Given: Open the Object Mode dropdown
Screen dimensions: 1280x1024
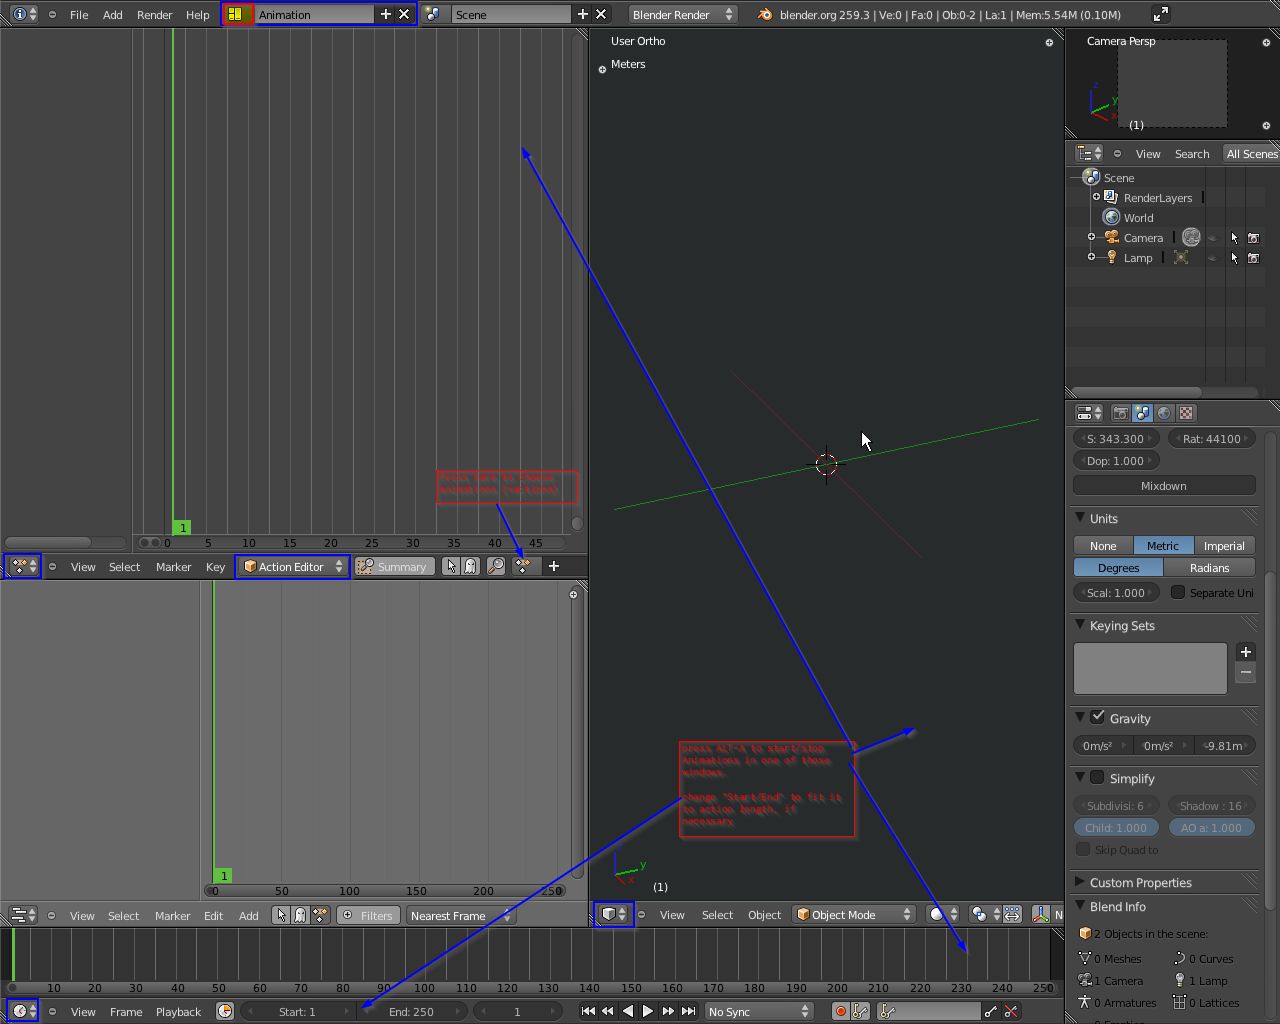Looking at the screenshot, I should (855, 915).
